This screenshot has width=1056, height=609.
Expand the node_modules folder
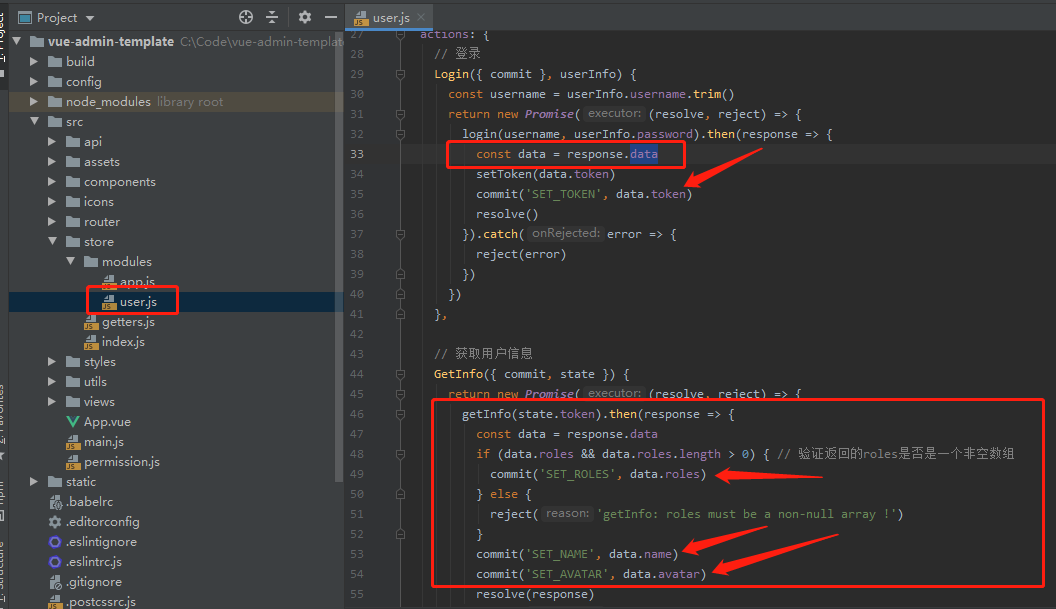(34, 102)
